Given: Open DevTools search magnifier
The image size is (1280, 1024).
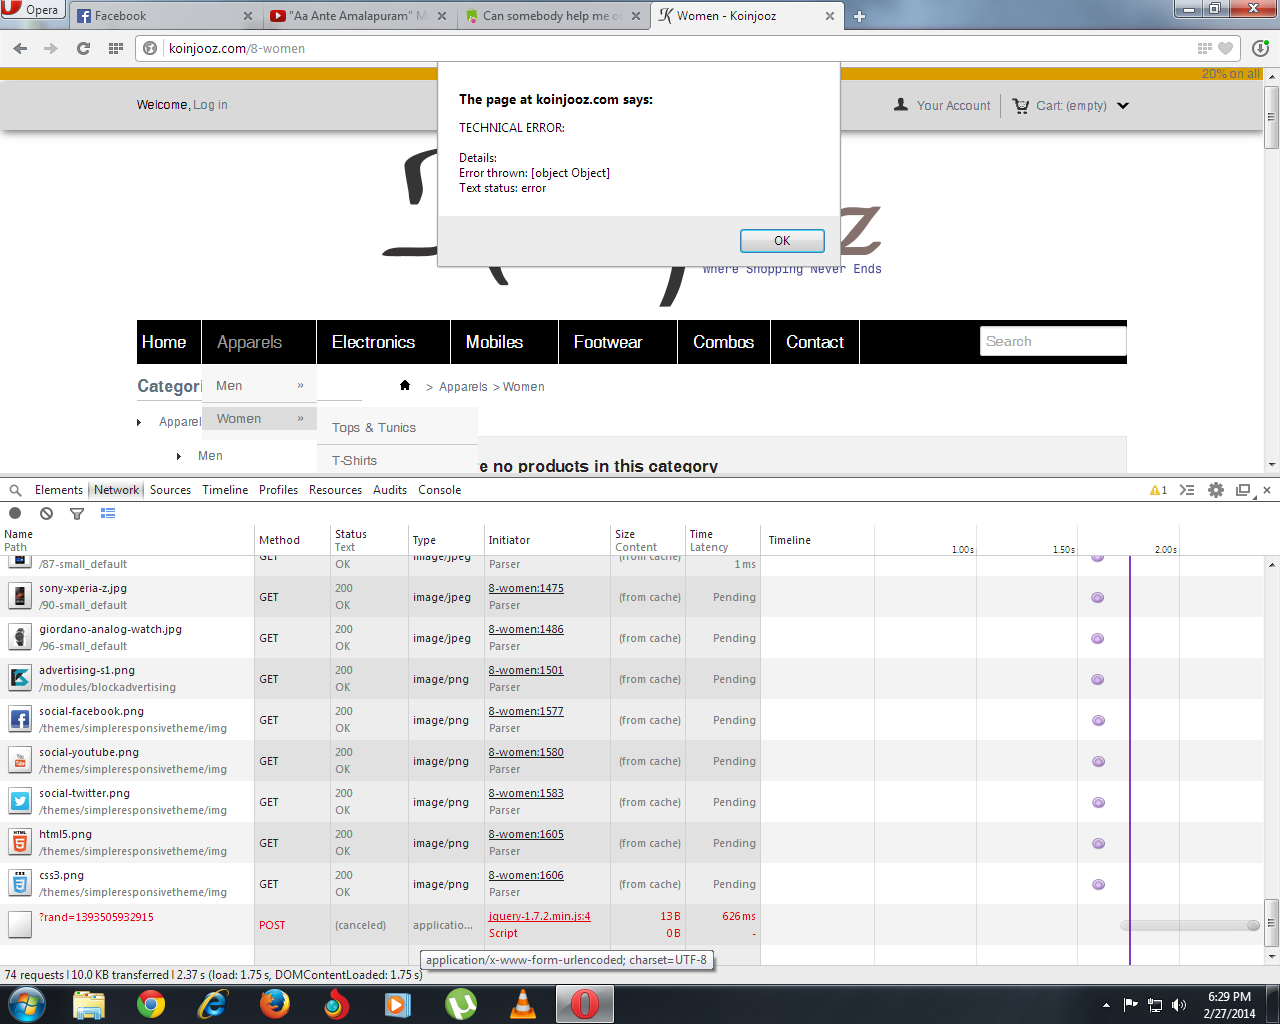Looking at the screenshot, I should pyautogui.click(x=15, y=490).
